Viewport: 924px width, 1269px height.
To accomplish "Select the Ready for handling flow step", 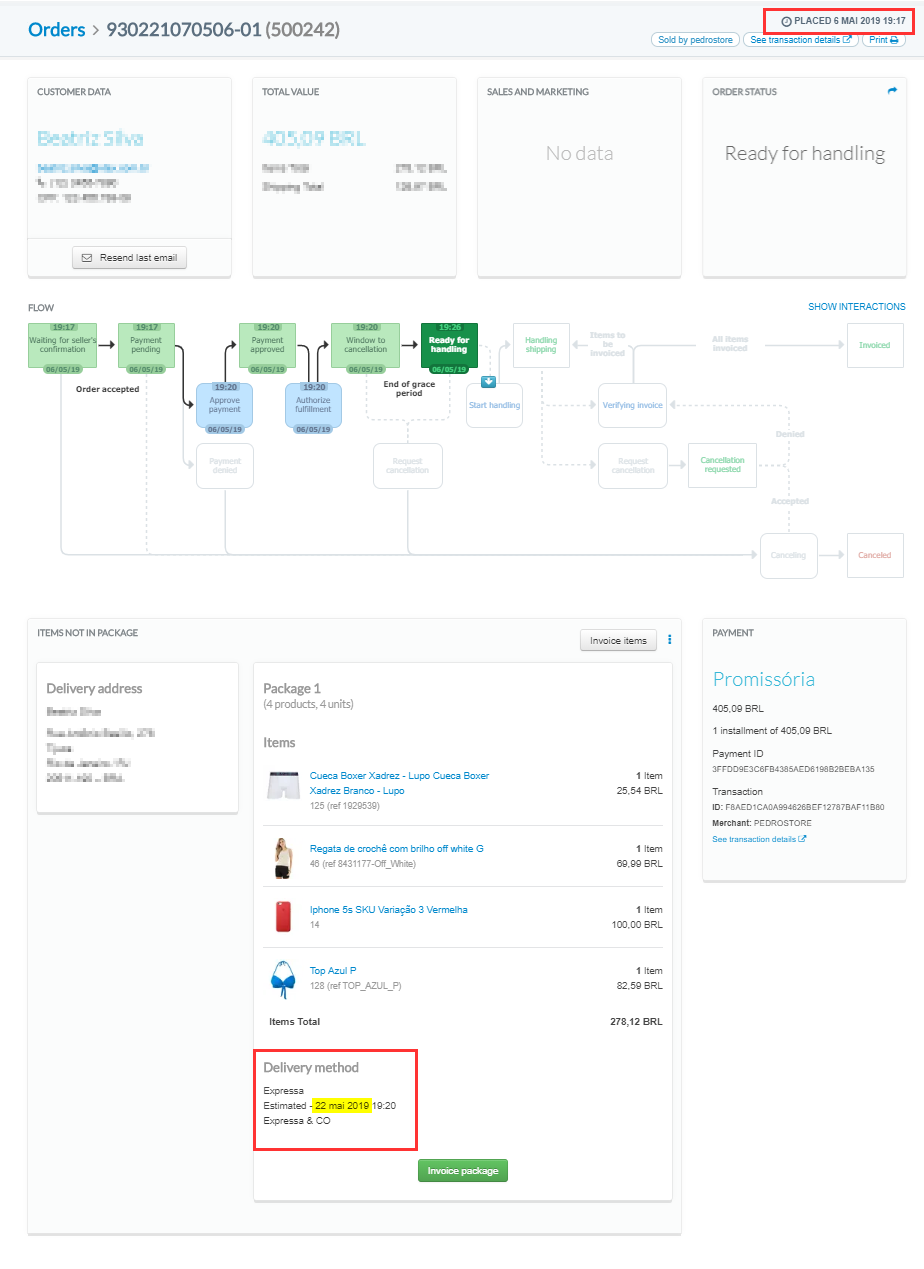I will (449, 346).
